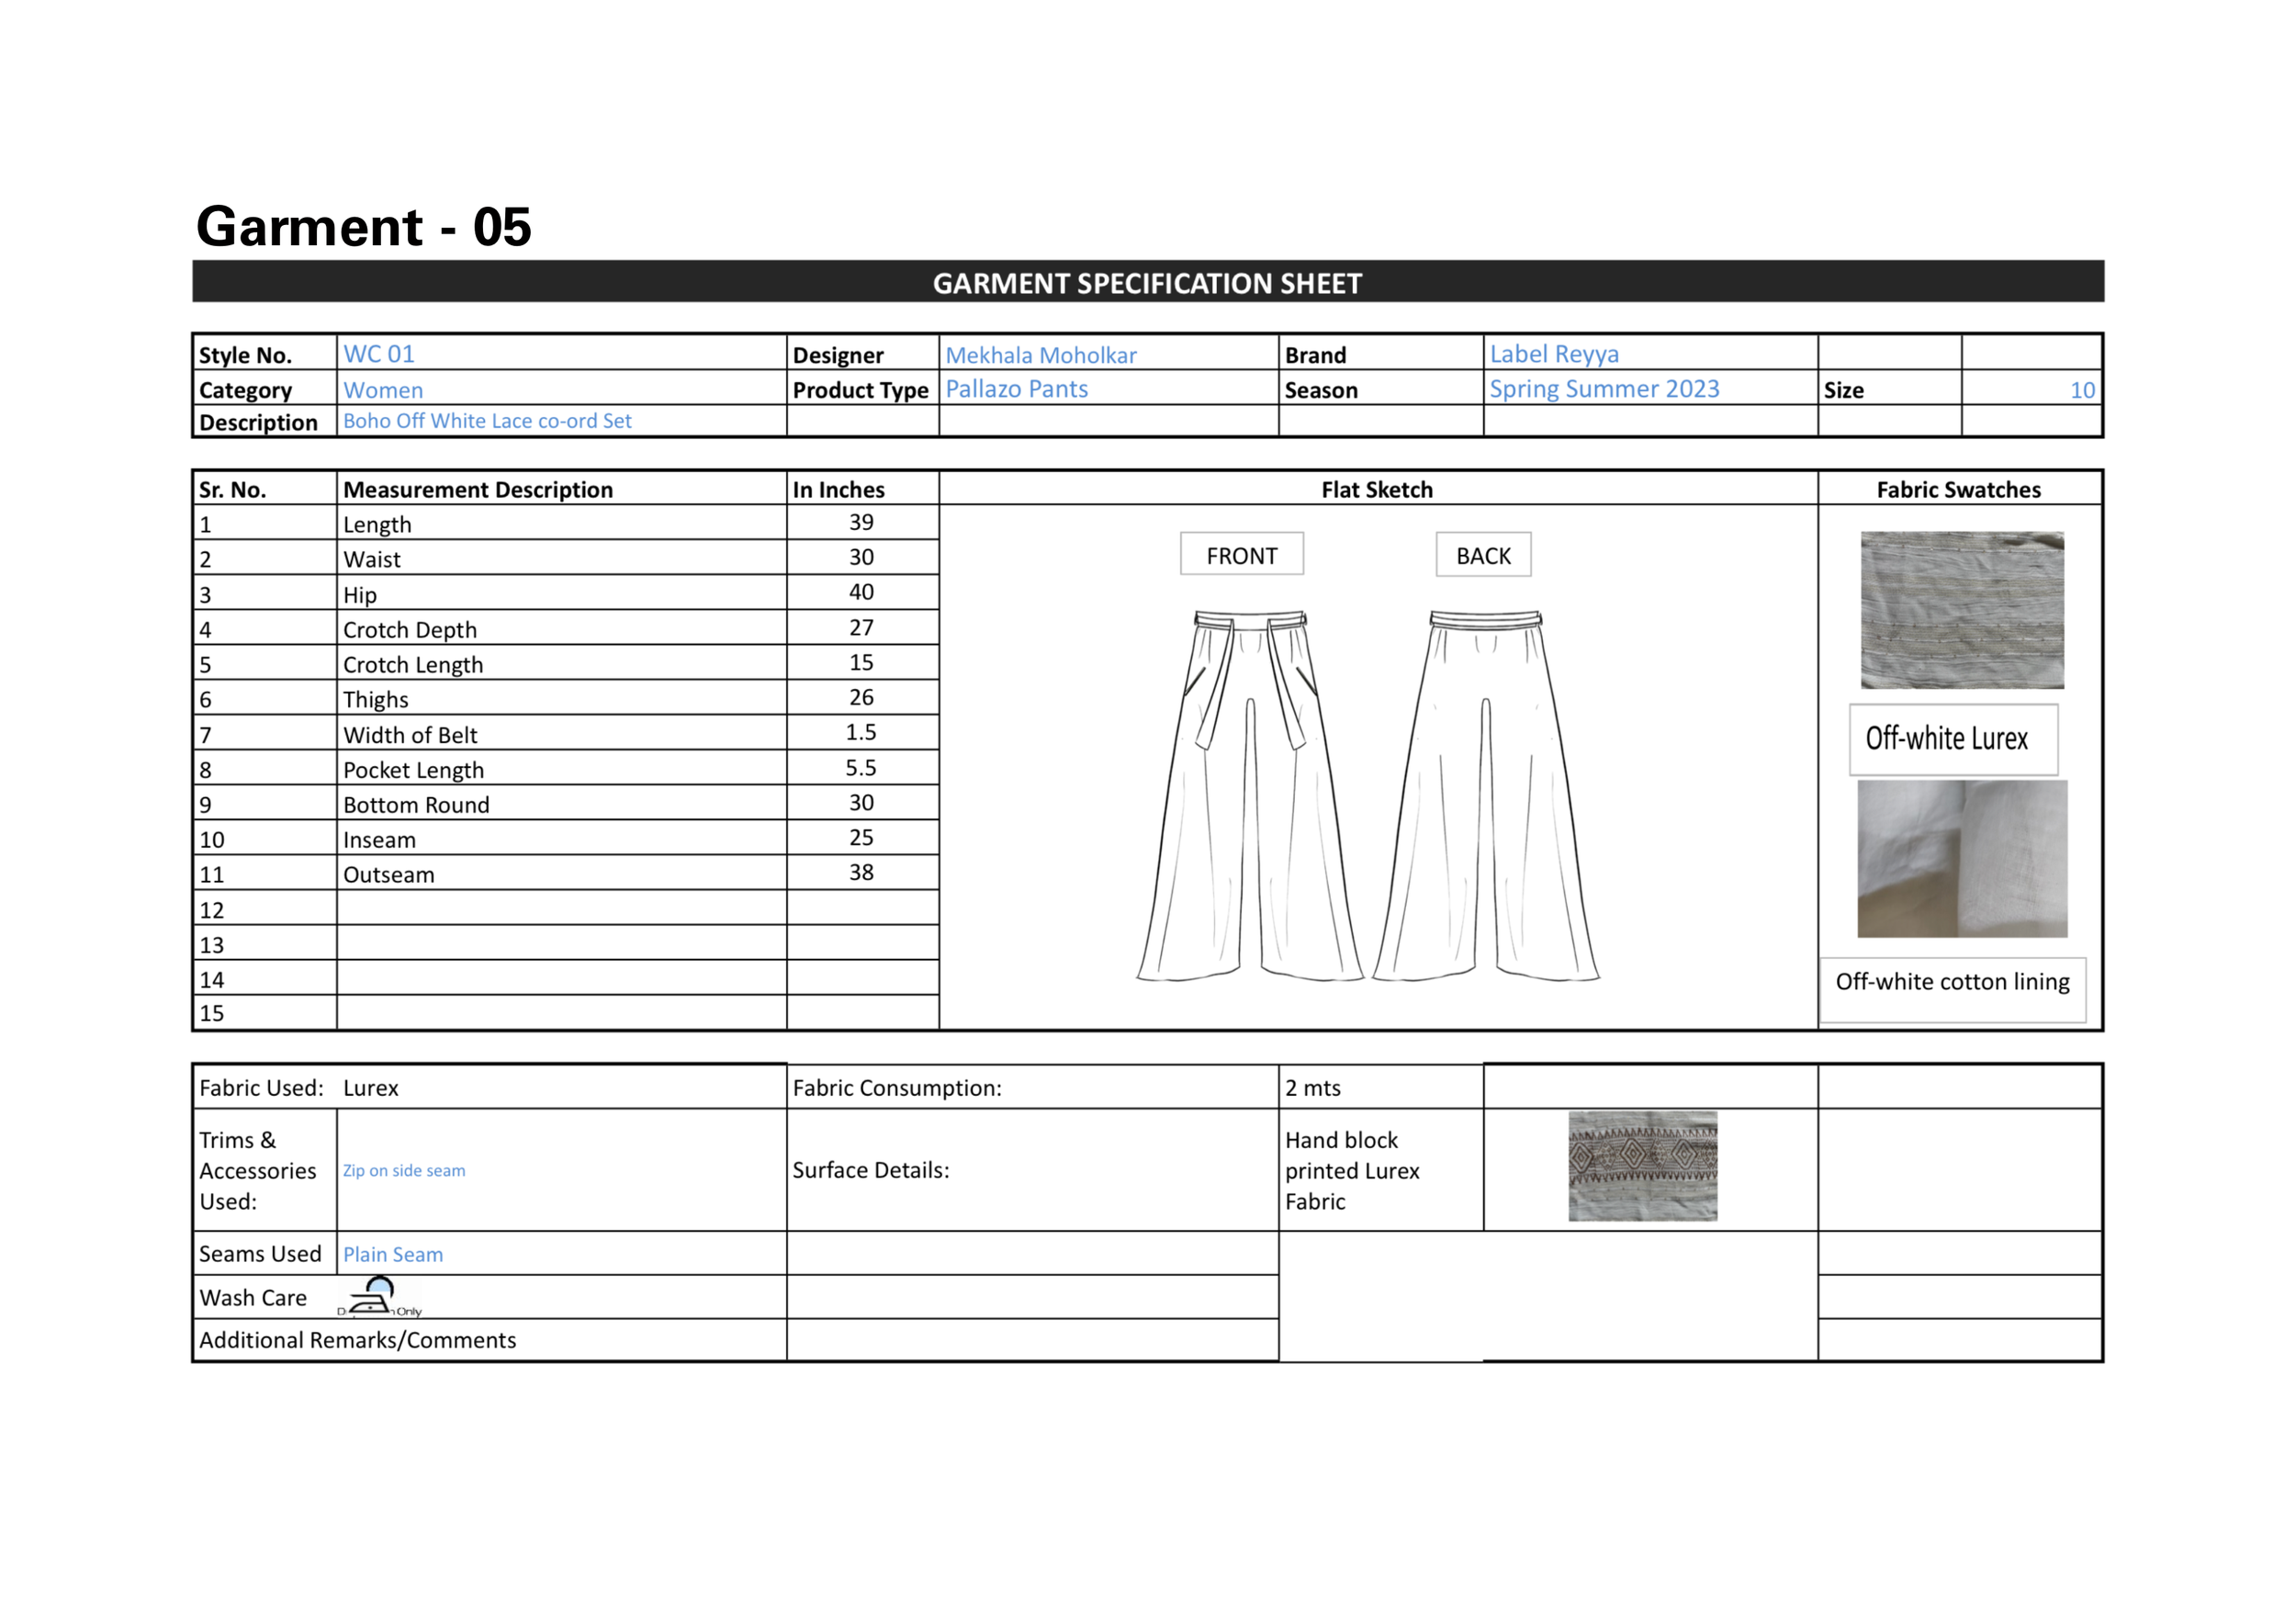Click the 'Garment - 05' heading
Screen dimensions: 2296x1623
tap(364, 227)
